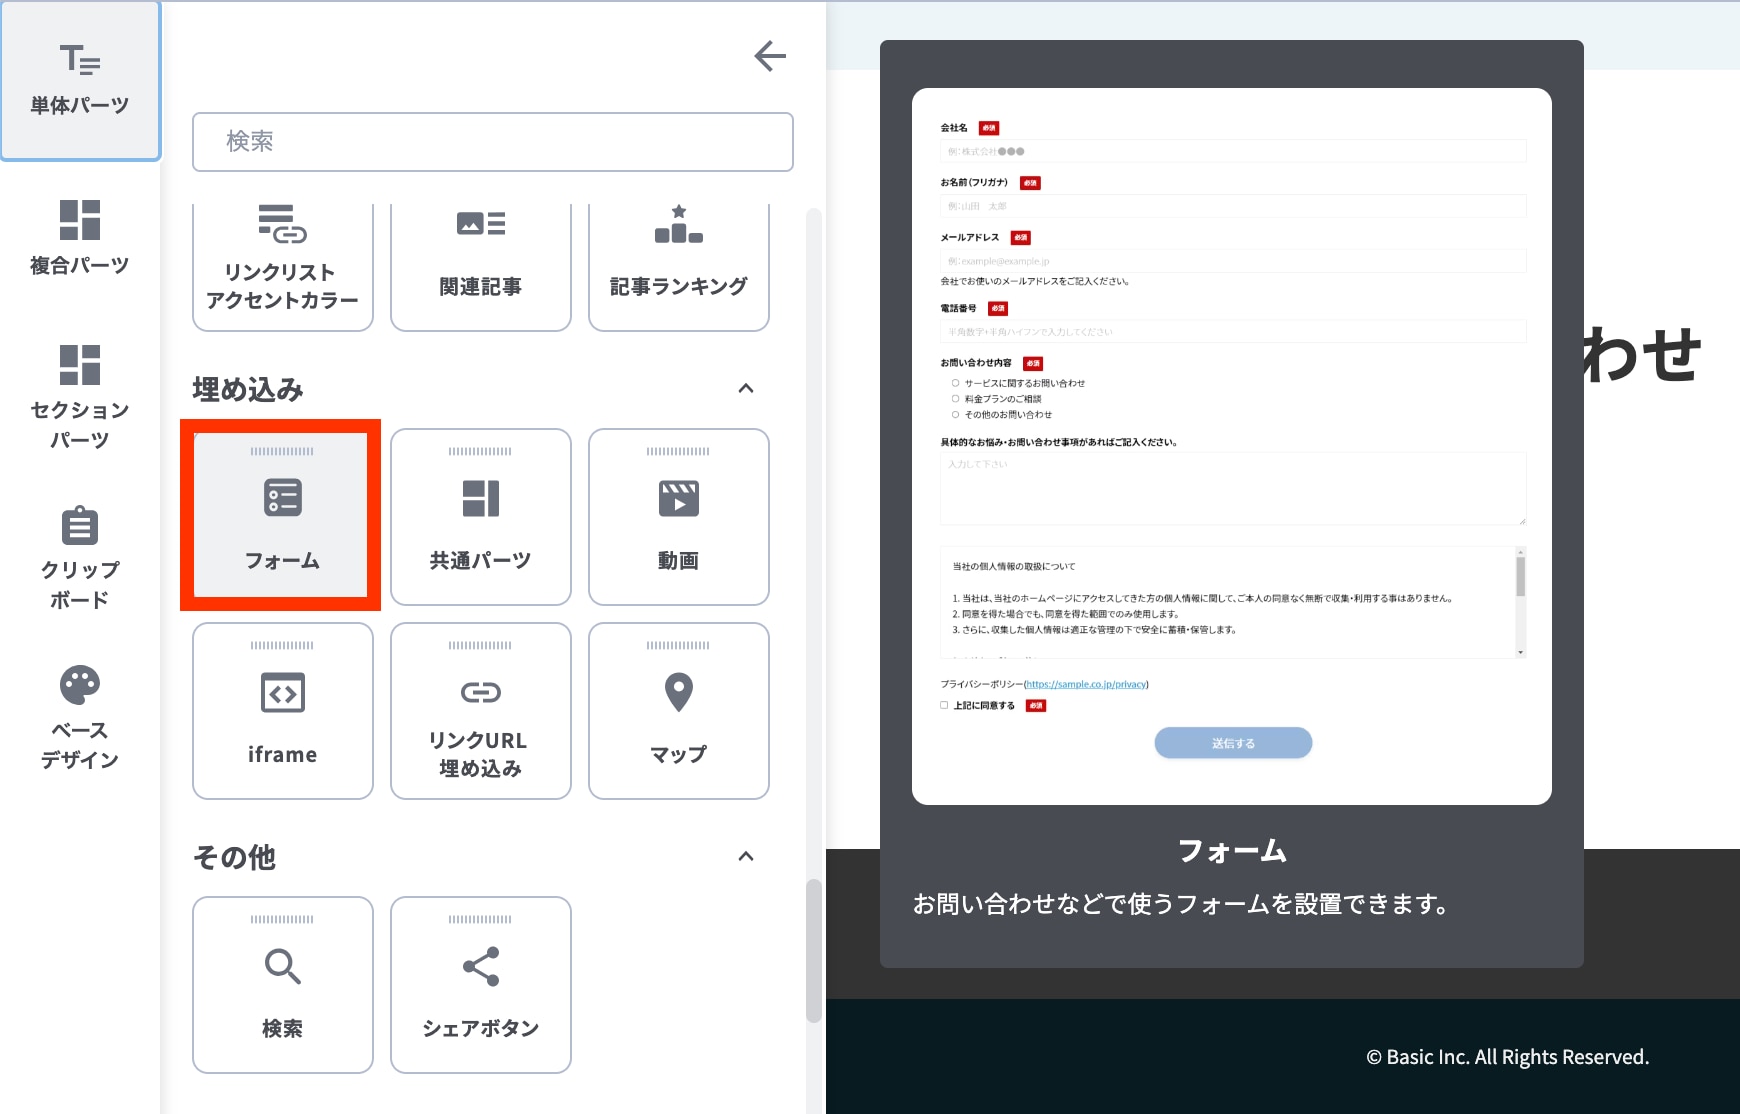The width and height of the screenshot is (1740, 1114).
Task: Open the sample.co.jp/privacy link
Action: 1086,684
